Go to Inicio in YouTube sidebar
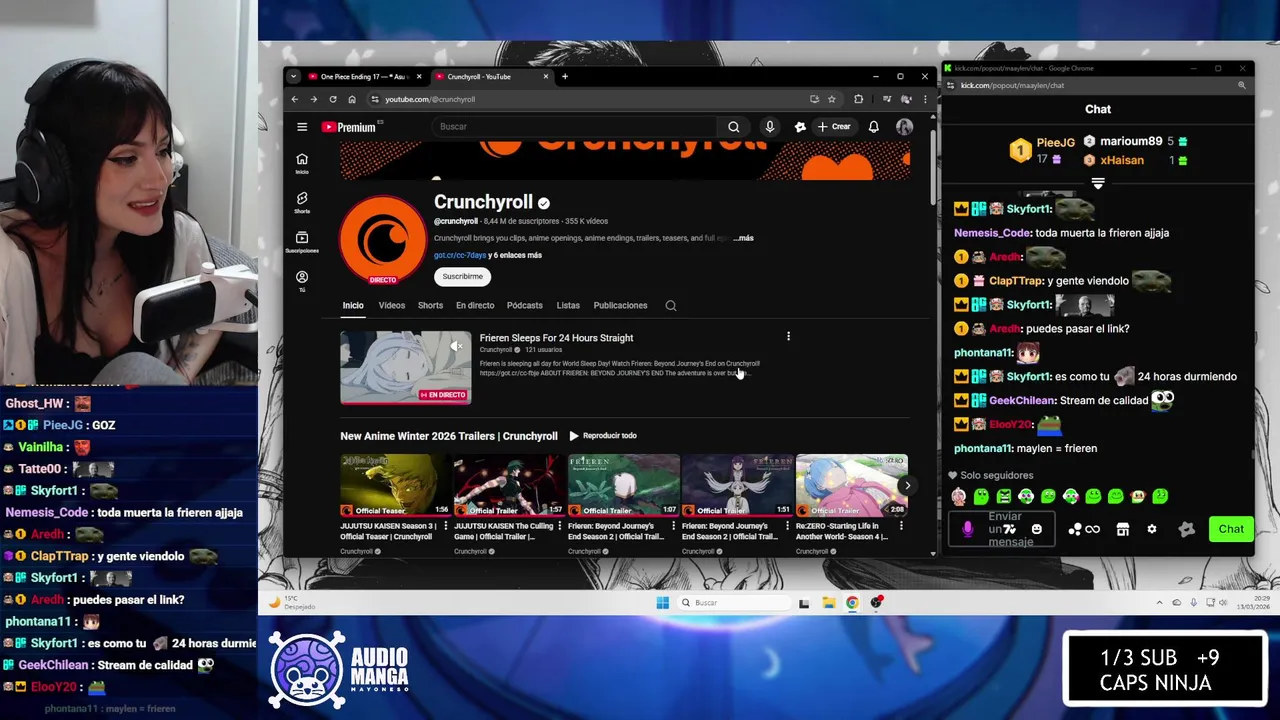The image size is (1280, 720). [302, 163]
